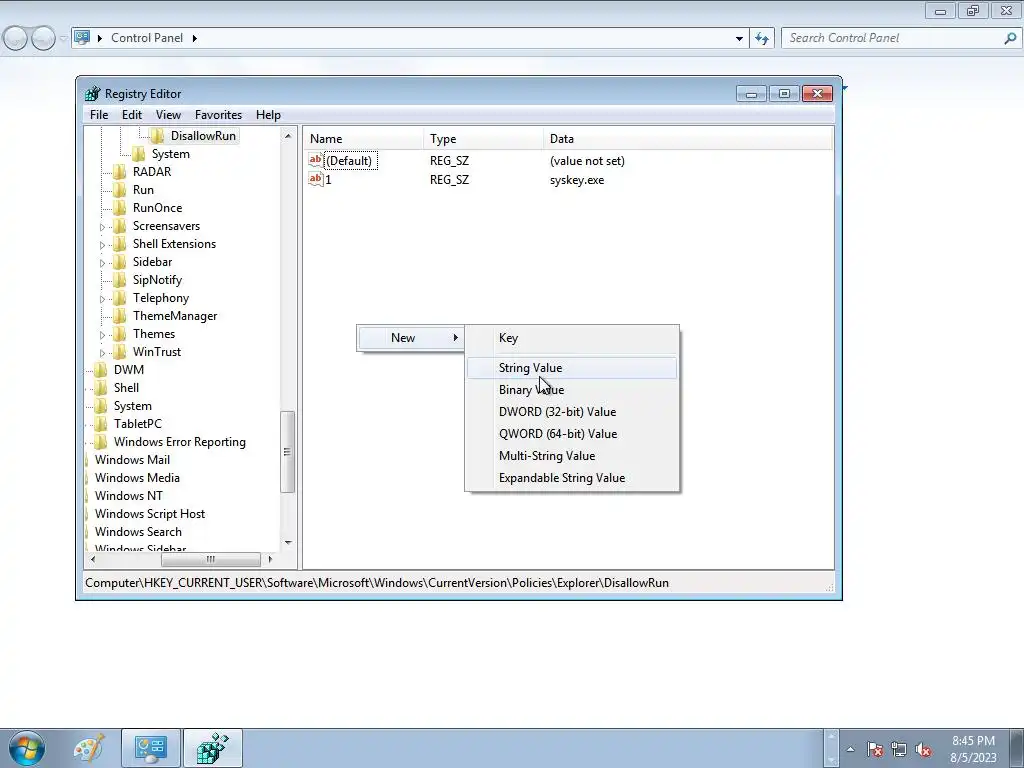The image size is (1024, 768).
Task: Select Windows Script Host key
Action: pos(150,514)
